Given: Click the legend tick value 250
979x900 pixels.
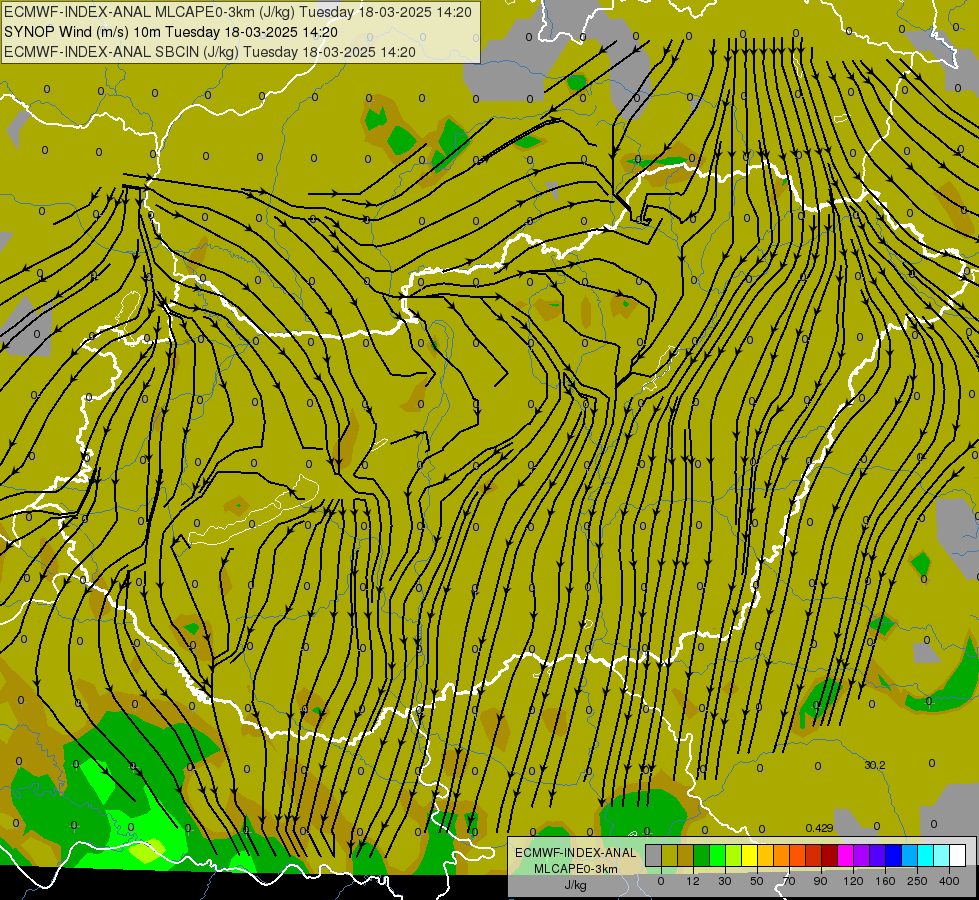Looking at the screenshot, I should pyautogui.click(x=917, y=881).
